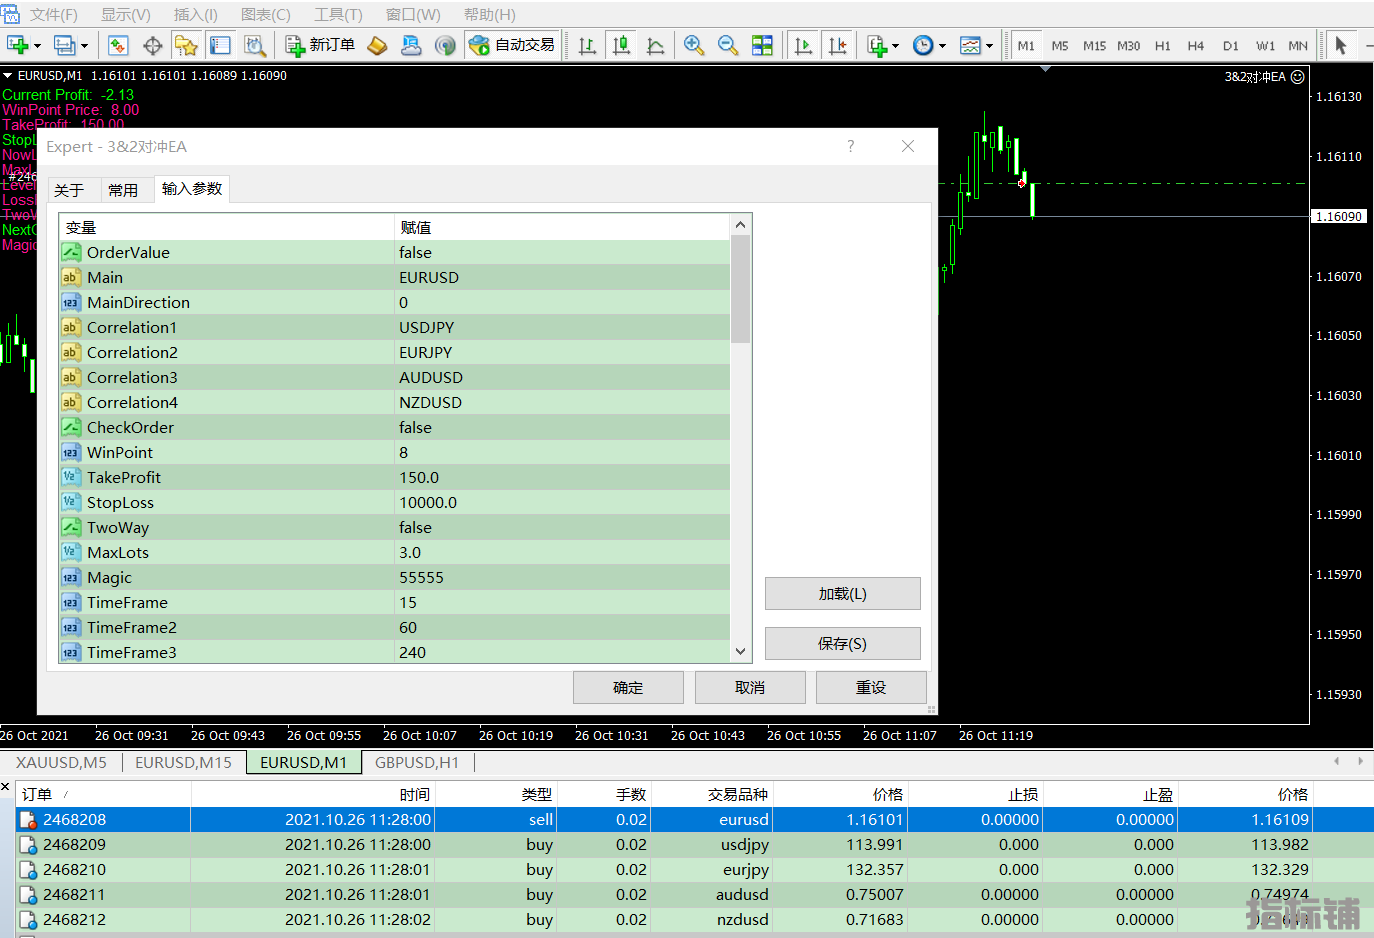Click the dialog help question mark
This screenshot has width=1374, height=938.
tap(851, 146)
